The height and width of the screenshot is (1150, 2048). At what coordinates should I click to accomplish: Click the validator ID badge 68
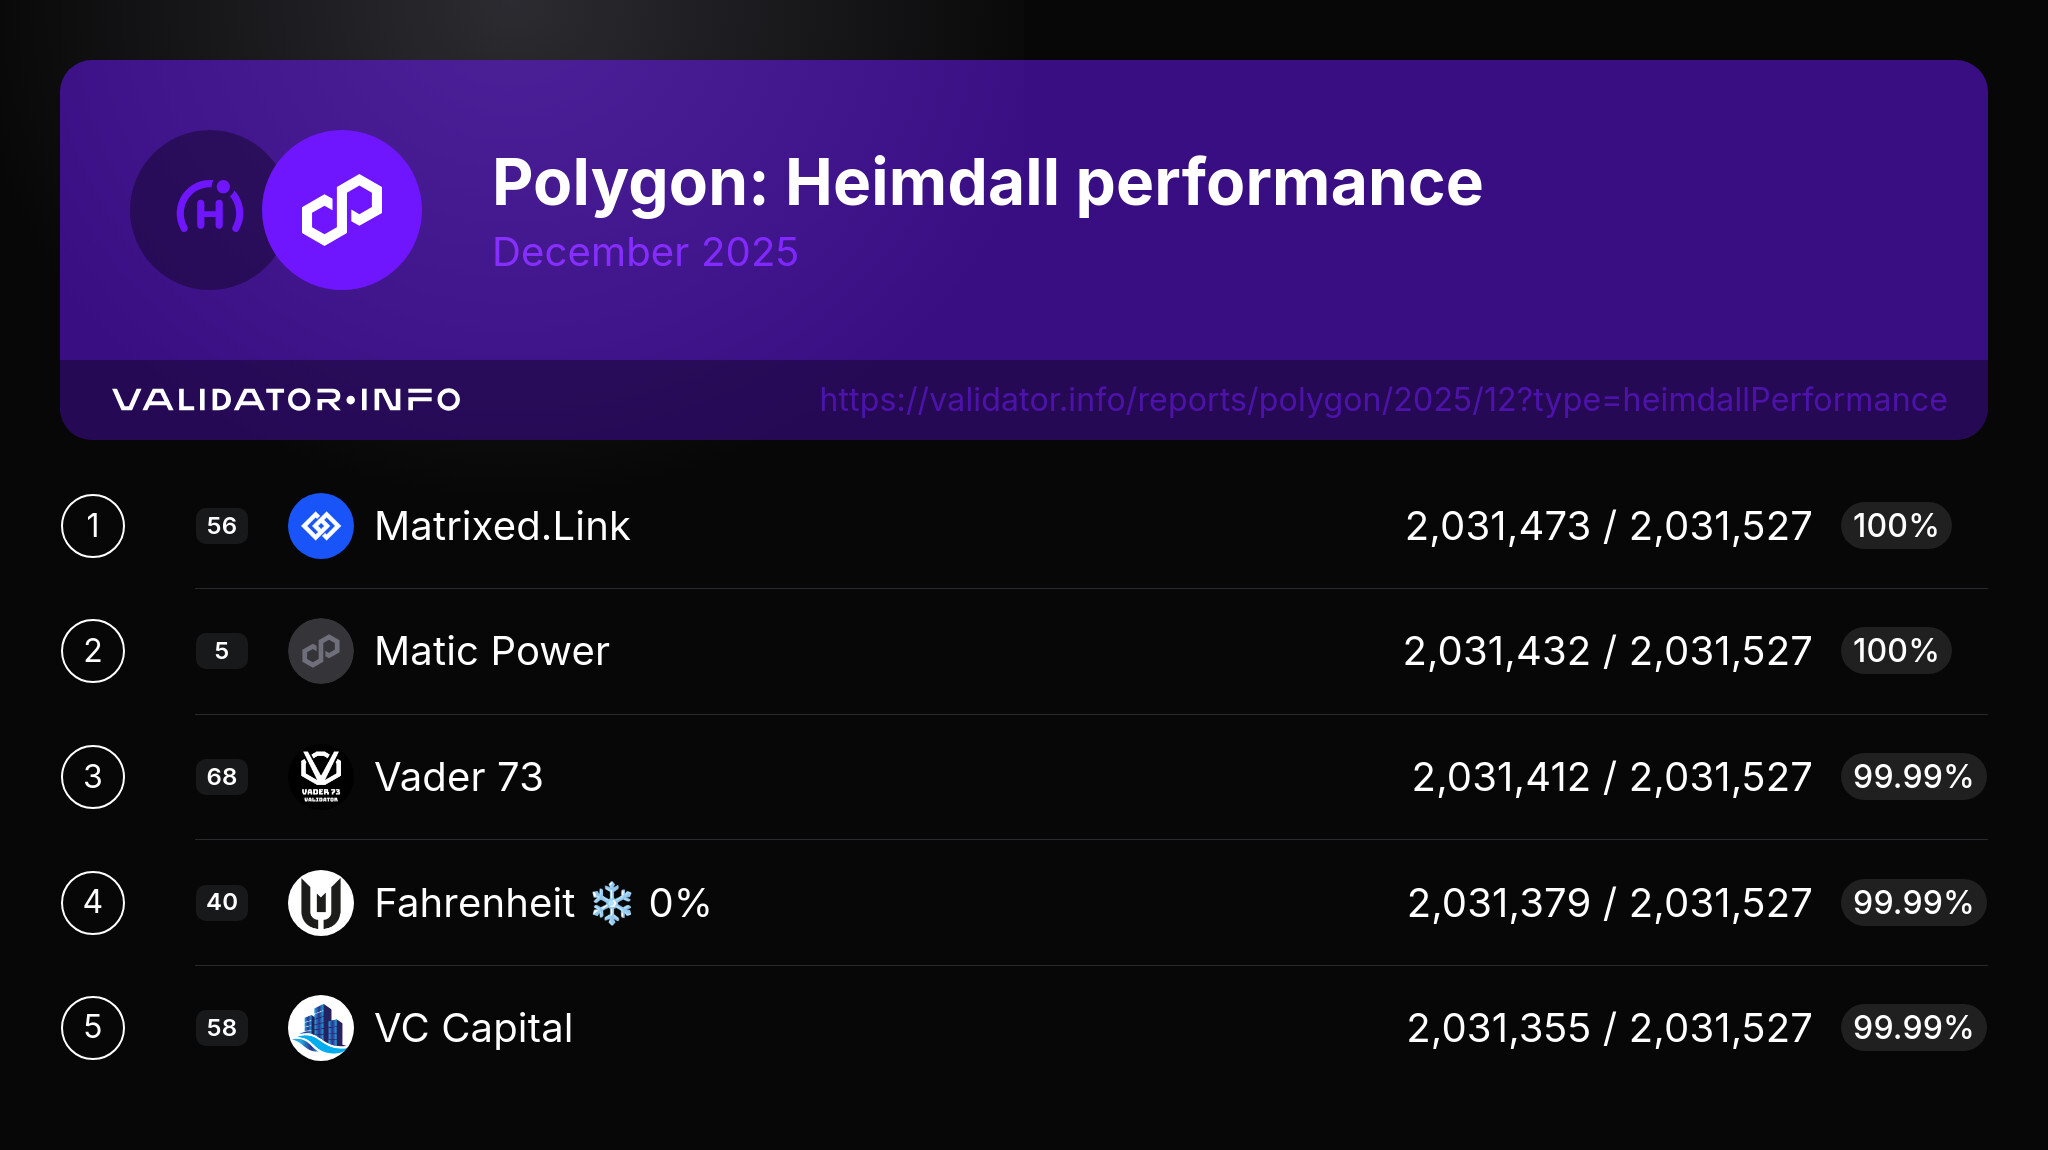[222, 777]
